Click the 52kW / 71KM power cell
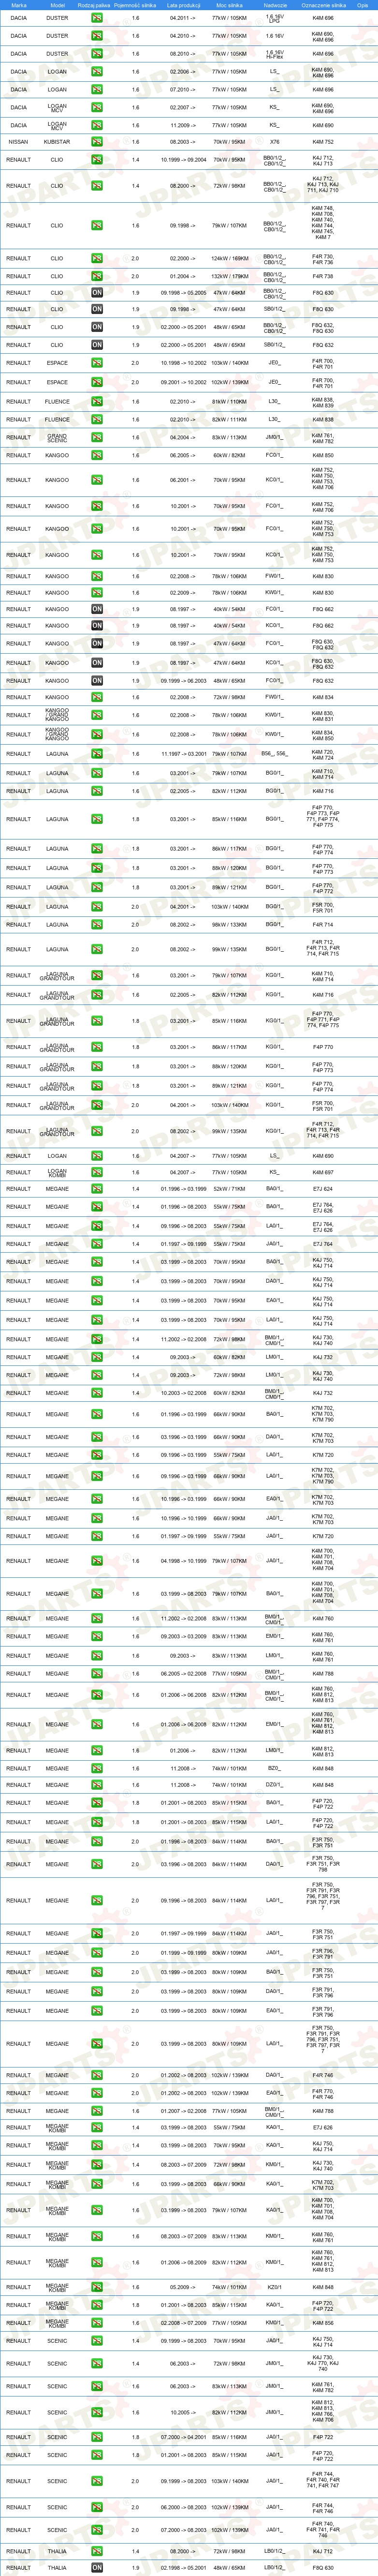The height and width of the screenshot is (2576, 378). [229, 1189]
